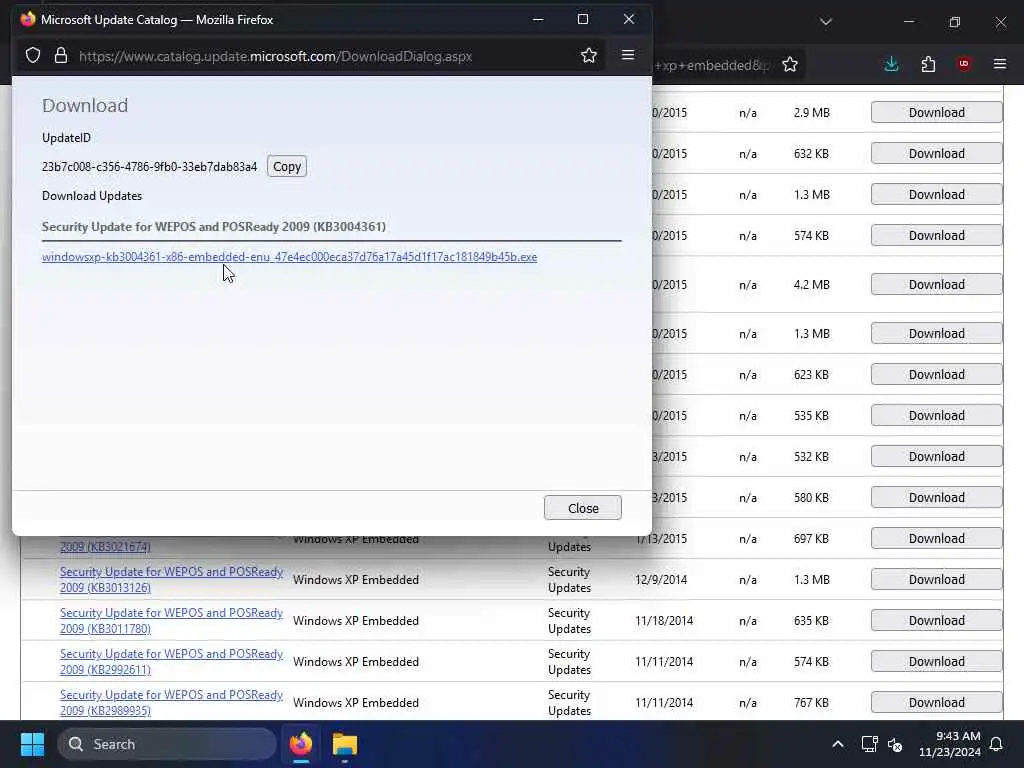Image resolution: width=1024 pixels, height=768 pixels.
Task: Click the '767 KB' size cell
Action: [x=811, y=703]
